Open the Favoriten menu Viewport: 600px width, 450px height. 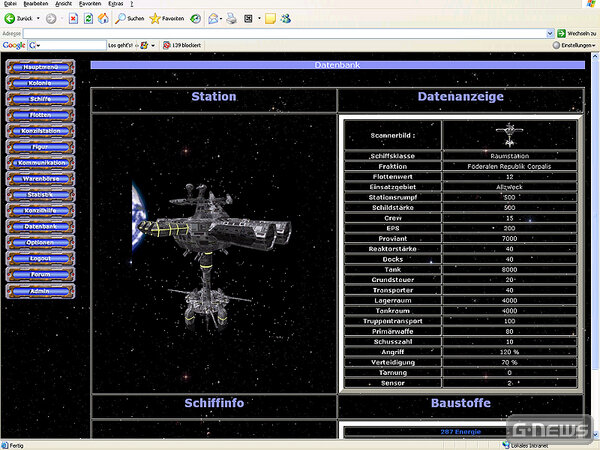(90, 3)
